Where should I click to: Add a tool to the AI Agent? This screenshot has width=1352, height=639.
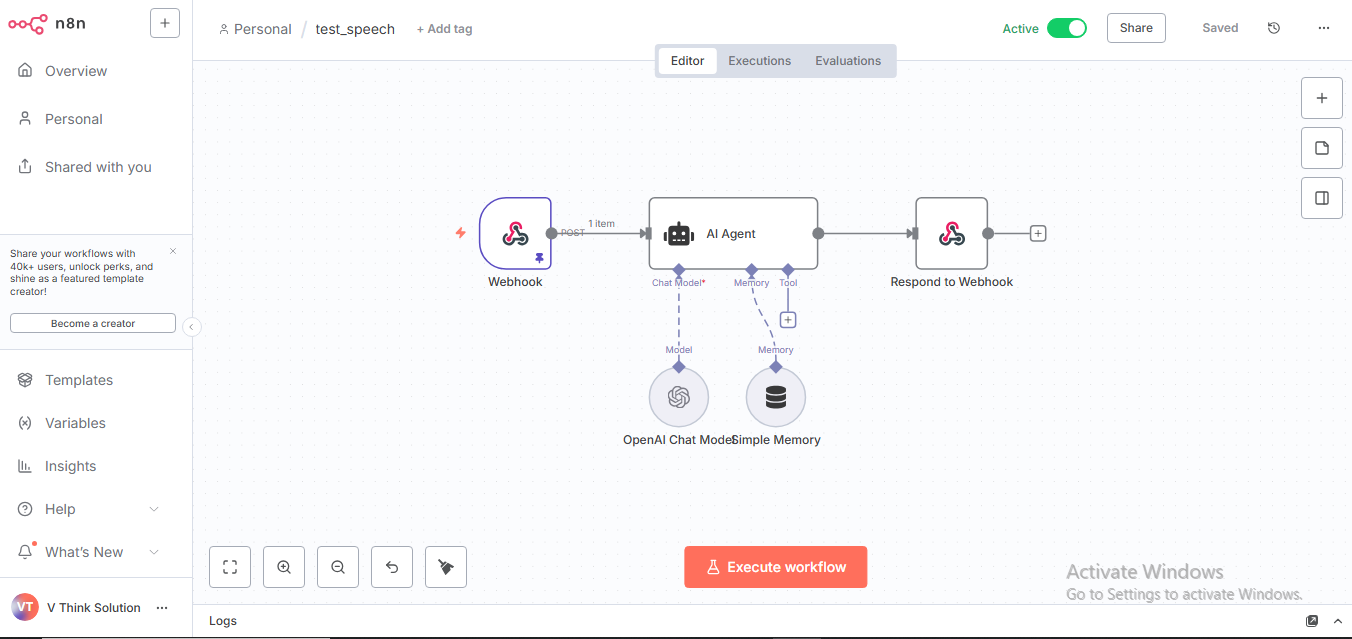click(788, 320)
